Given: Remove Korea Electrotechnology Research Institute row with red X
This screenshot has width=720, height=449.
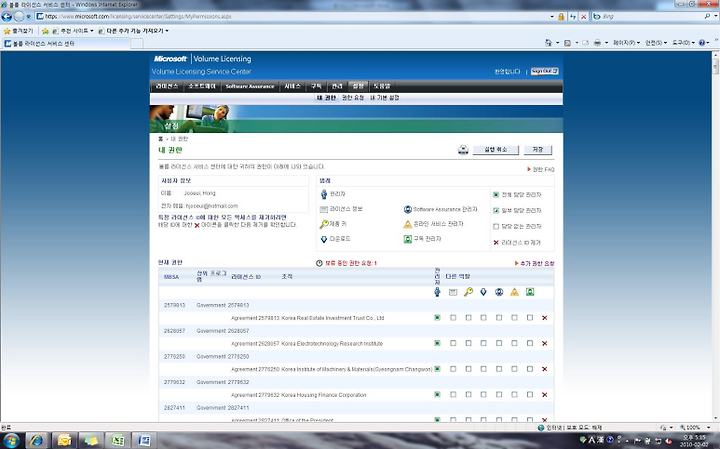Looking at the screenshot, I should [x=545, y=343].
